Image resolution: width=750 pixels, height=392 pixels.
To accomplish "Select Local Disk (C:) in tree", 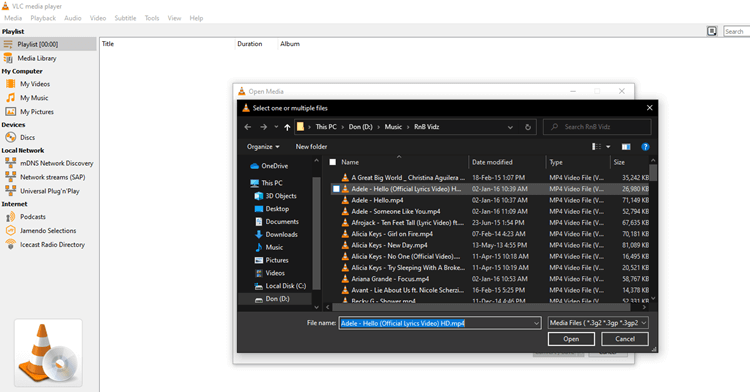I will tap(286, 286).
